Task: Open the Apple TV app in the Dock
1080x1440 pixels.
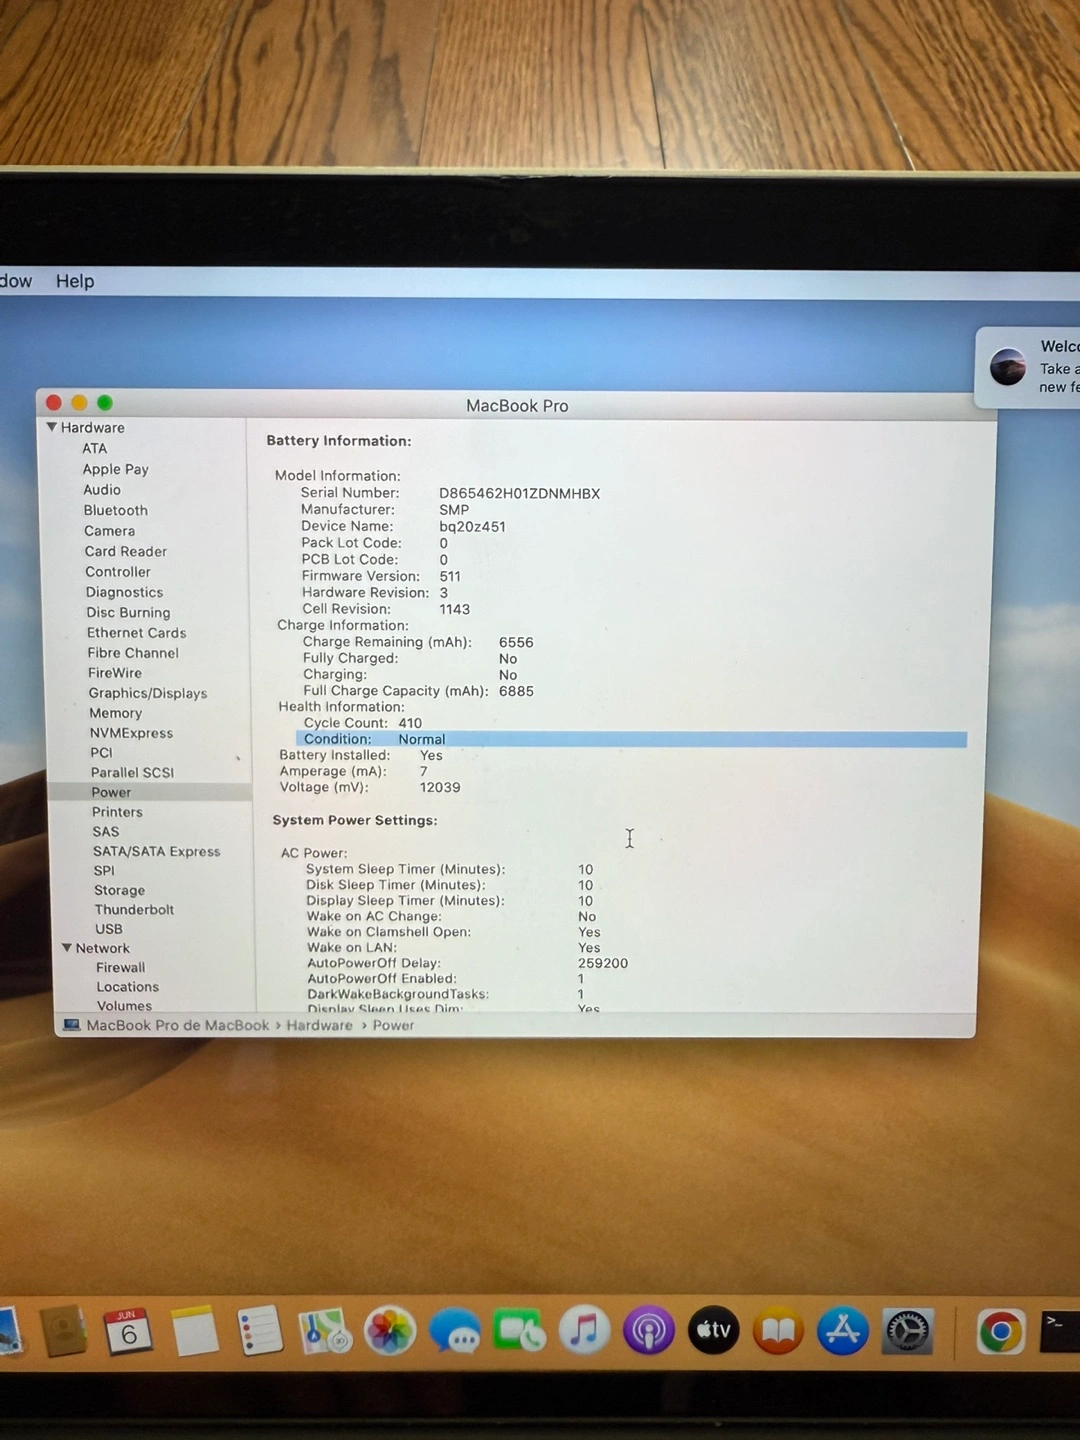Action: [x=714, y=1331]
